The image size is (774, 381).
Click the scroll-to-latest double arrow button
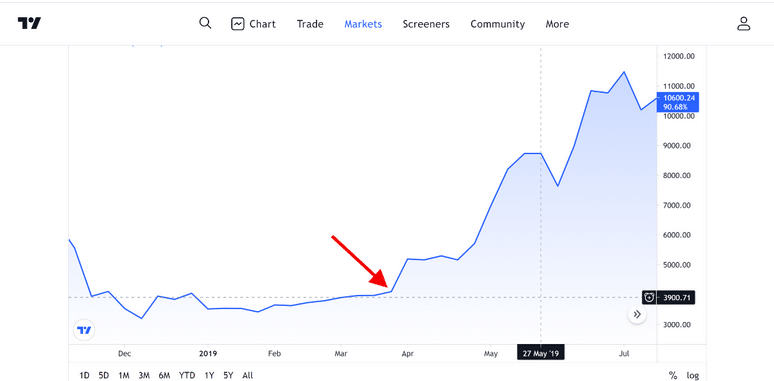point(637,314)
